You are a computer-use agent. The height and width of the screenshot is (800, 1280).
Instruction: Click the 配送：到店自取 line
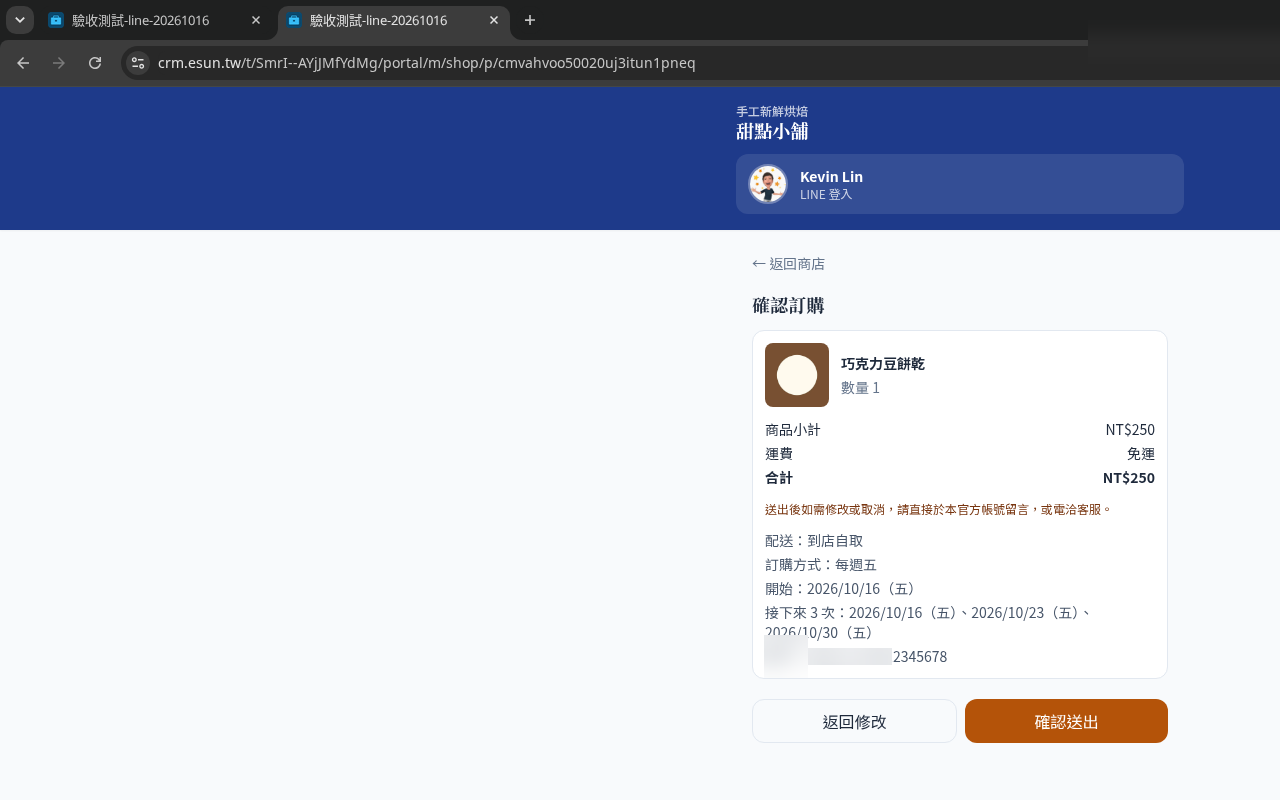pyautogui.click(x=814, y=541)
